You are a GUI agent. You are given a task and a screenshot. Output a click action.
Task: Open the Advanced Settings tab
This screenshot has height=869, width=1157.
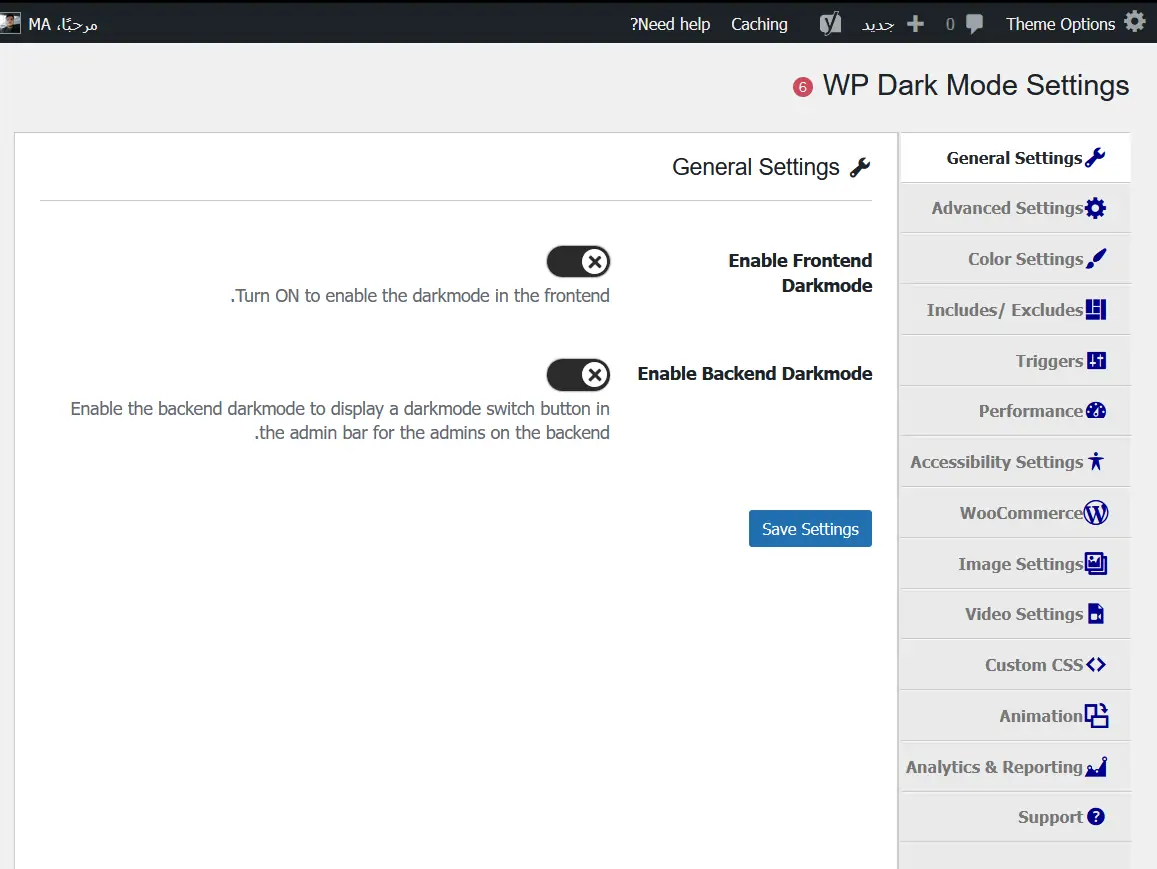(1016, 208)
